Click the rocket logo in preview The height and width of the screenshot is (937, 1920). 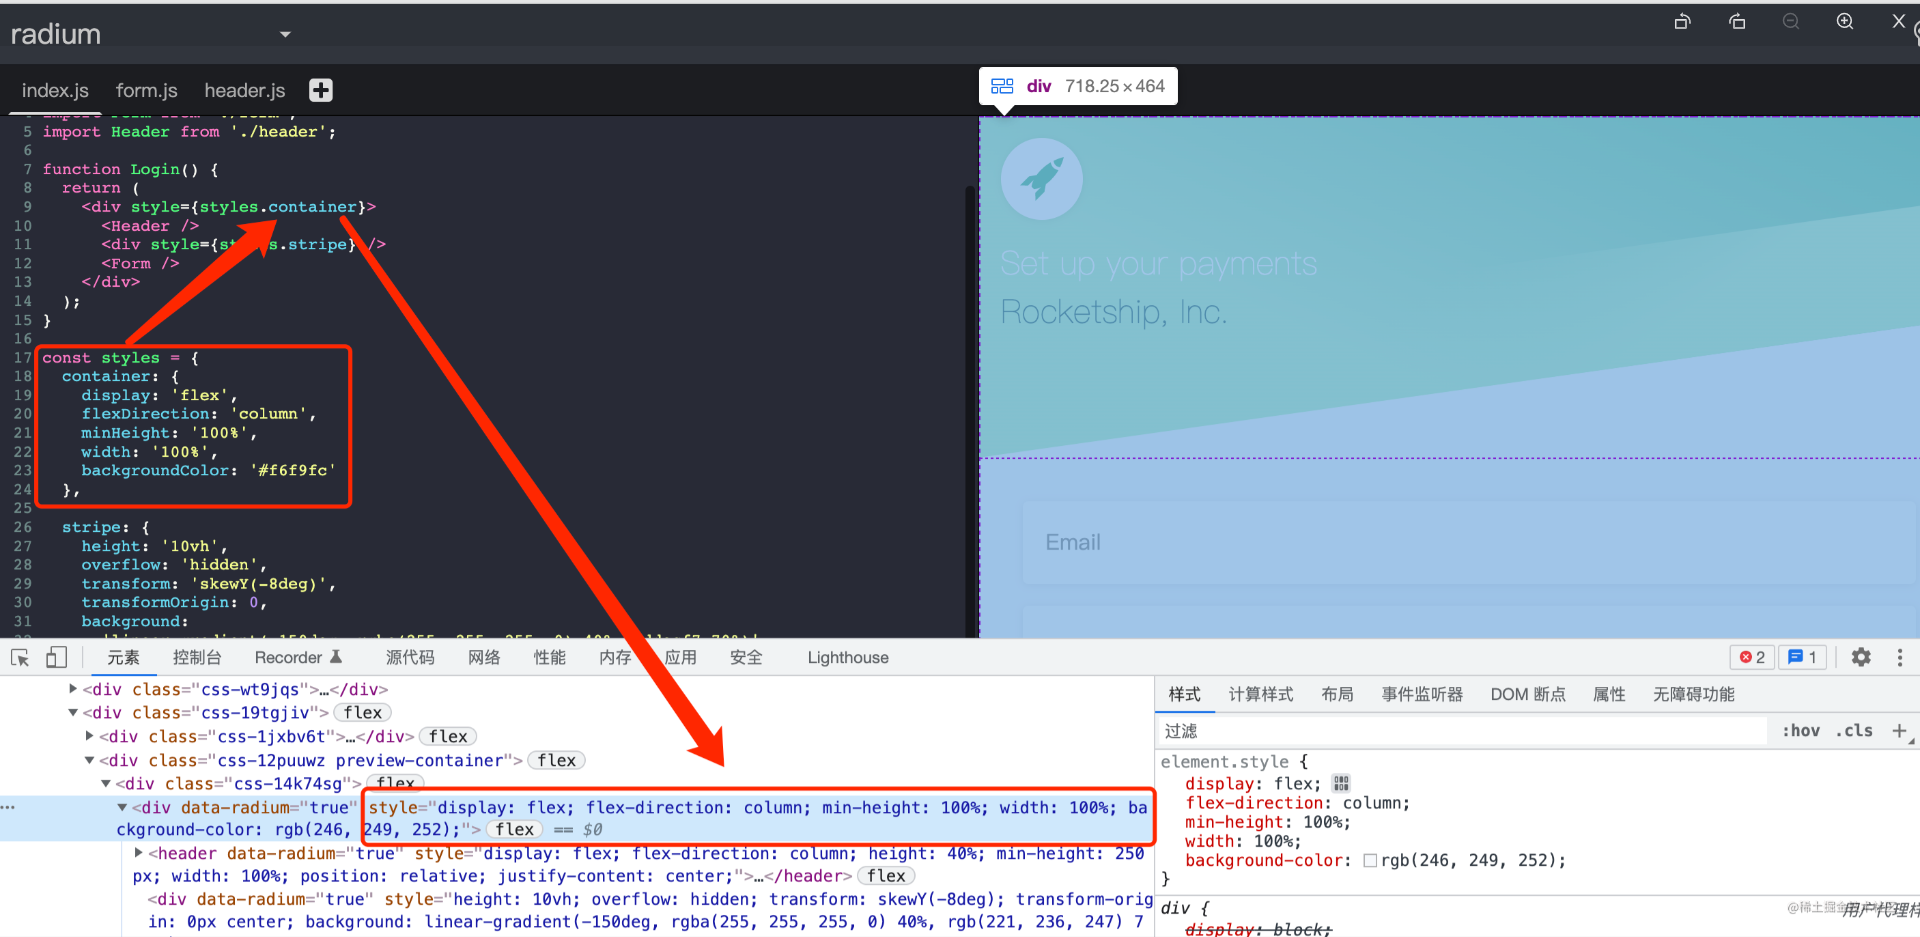(1041, 179)
